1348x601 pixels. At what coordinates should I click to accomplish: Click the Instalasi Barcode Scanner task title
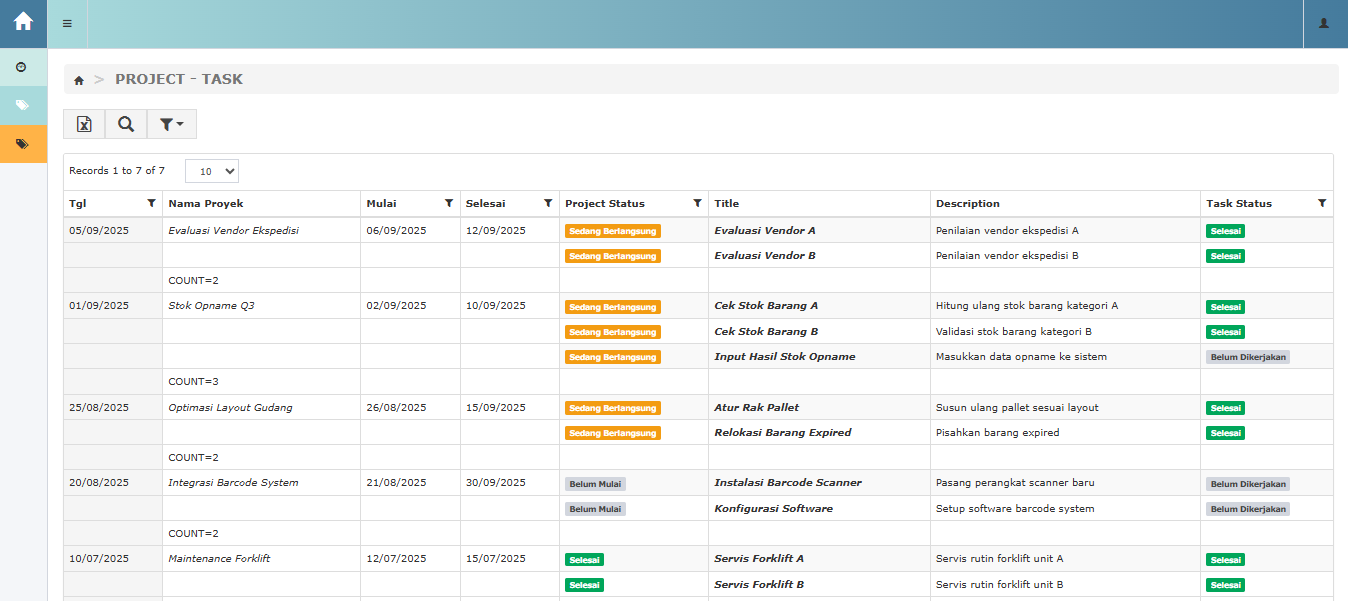787,483
